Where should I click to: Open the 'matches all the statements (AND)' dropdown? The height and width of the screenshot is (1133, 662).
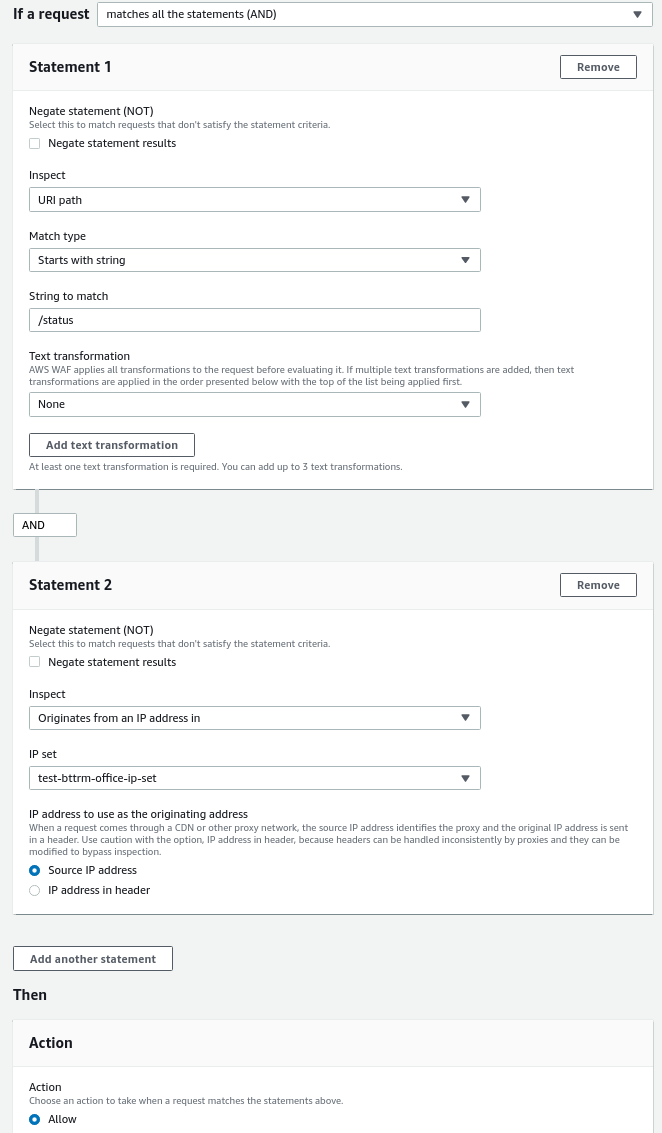point(375,14)
